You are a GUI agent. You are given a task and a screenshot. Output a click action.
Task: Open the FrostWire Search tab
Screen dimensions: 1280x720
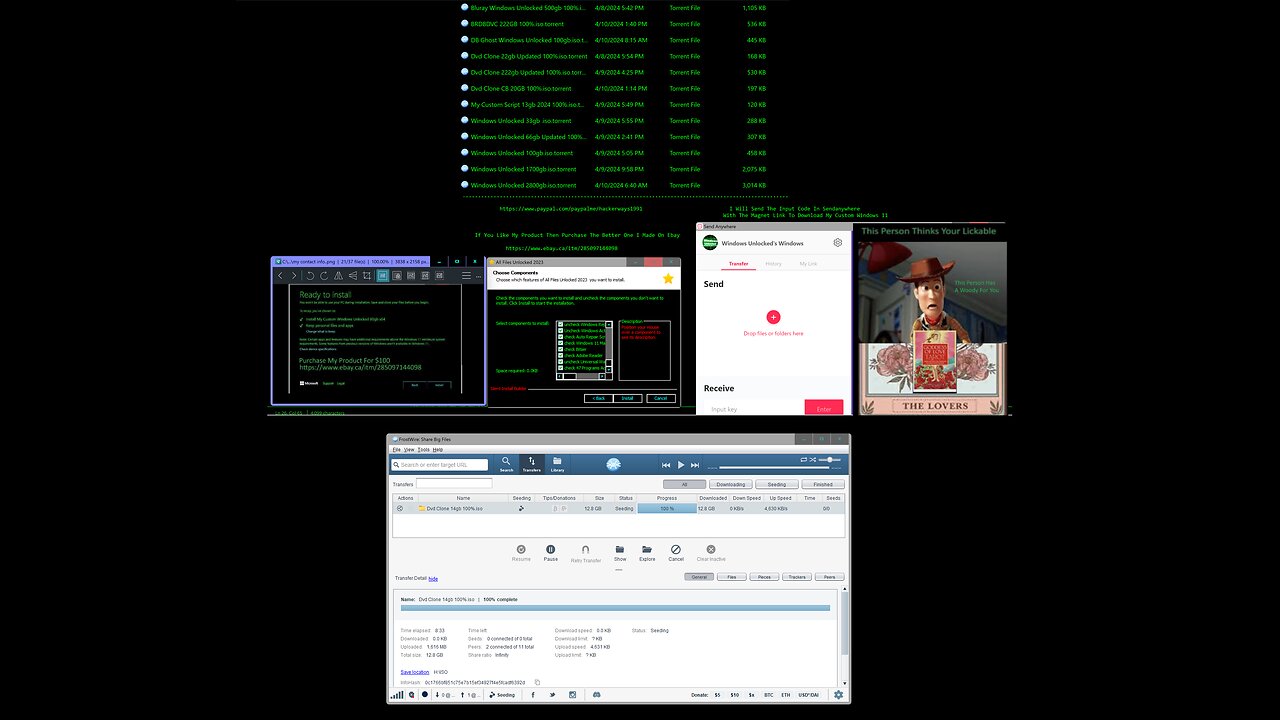tap(506, 463)
